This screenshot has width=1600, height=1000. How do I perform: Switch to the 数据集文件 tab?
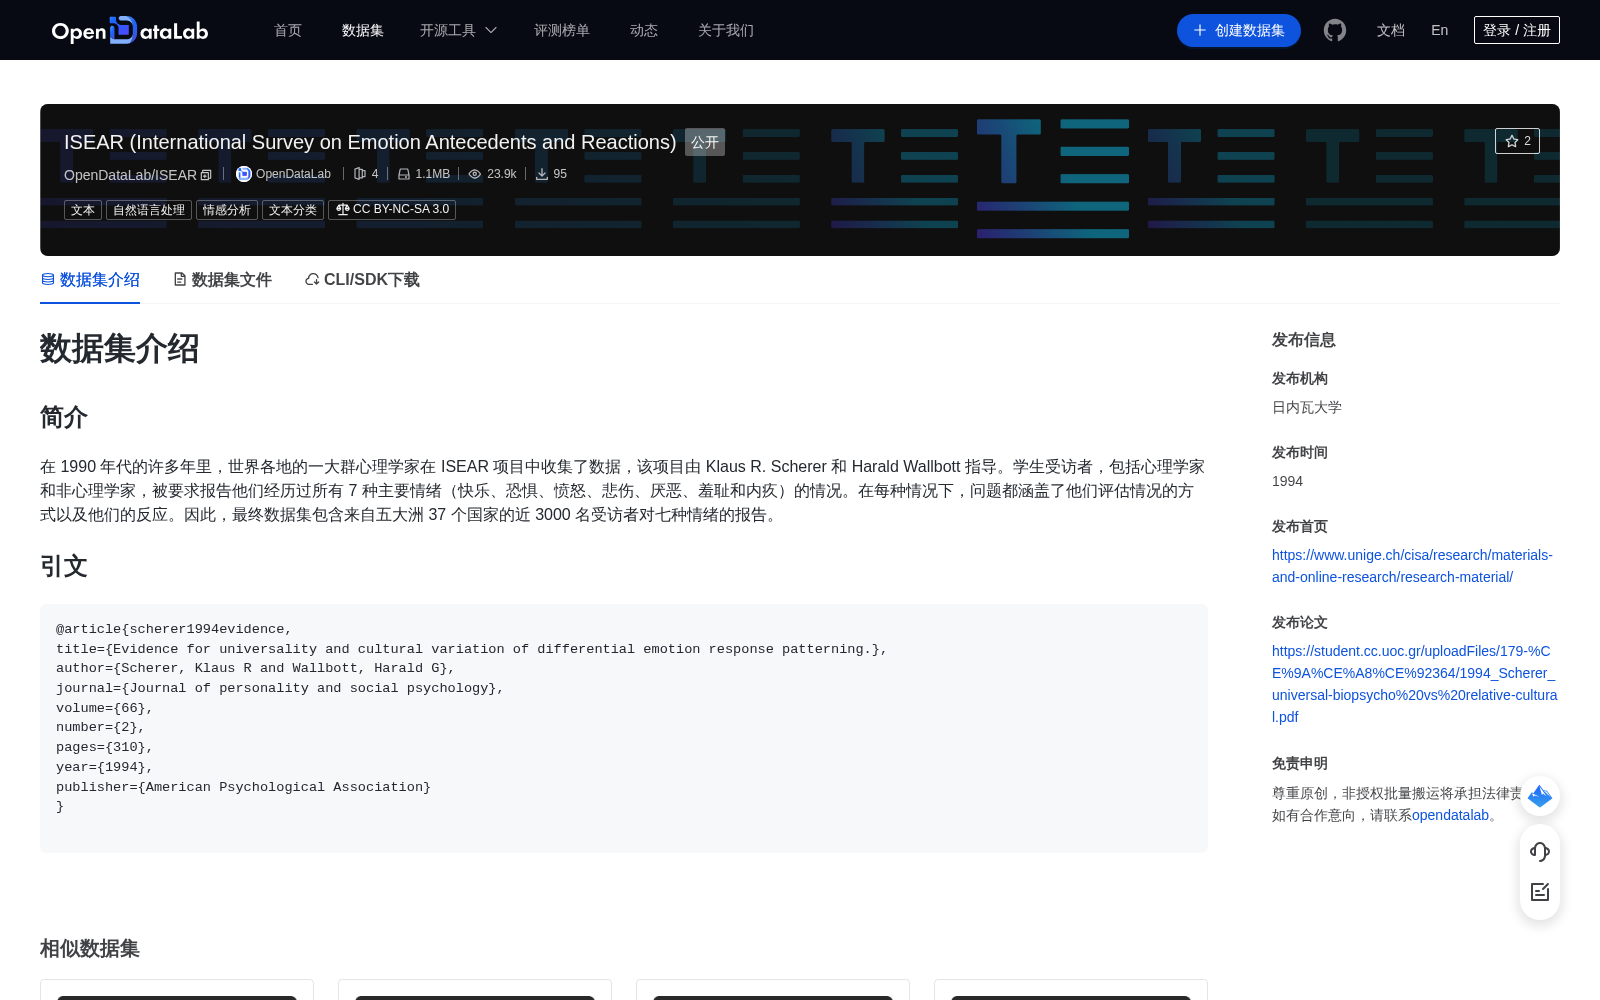pos(222,280)
